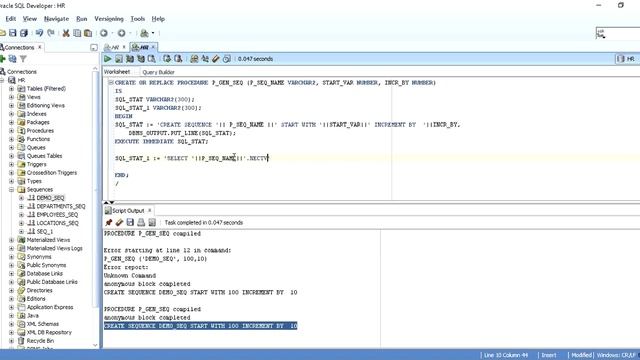
Task: Click the Run Script icon
Action: tap(119, 59)
